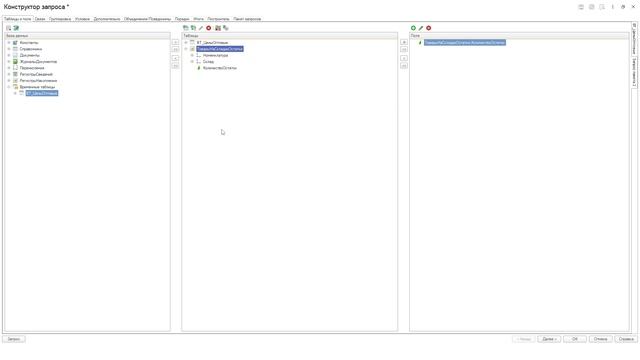Expand the РегистрыСведений node
The width and height of the screenshot is (640, 360).
[9, 74]
